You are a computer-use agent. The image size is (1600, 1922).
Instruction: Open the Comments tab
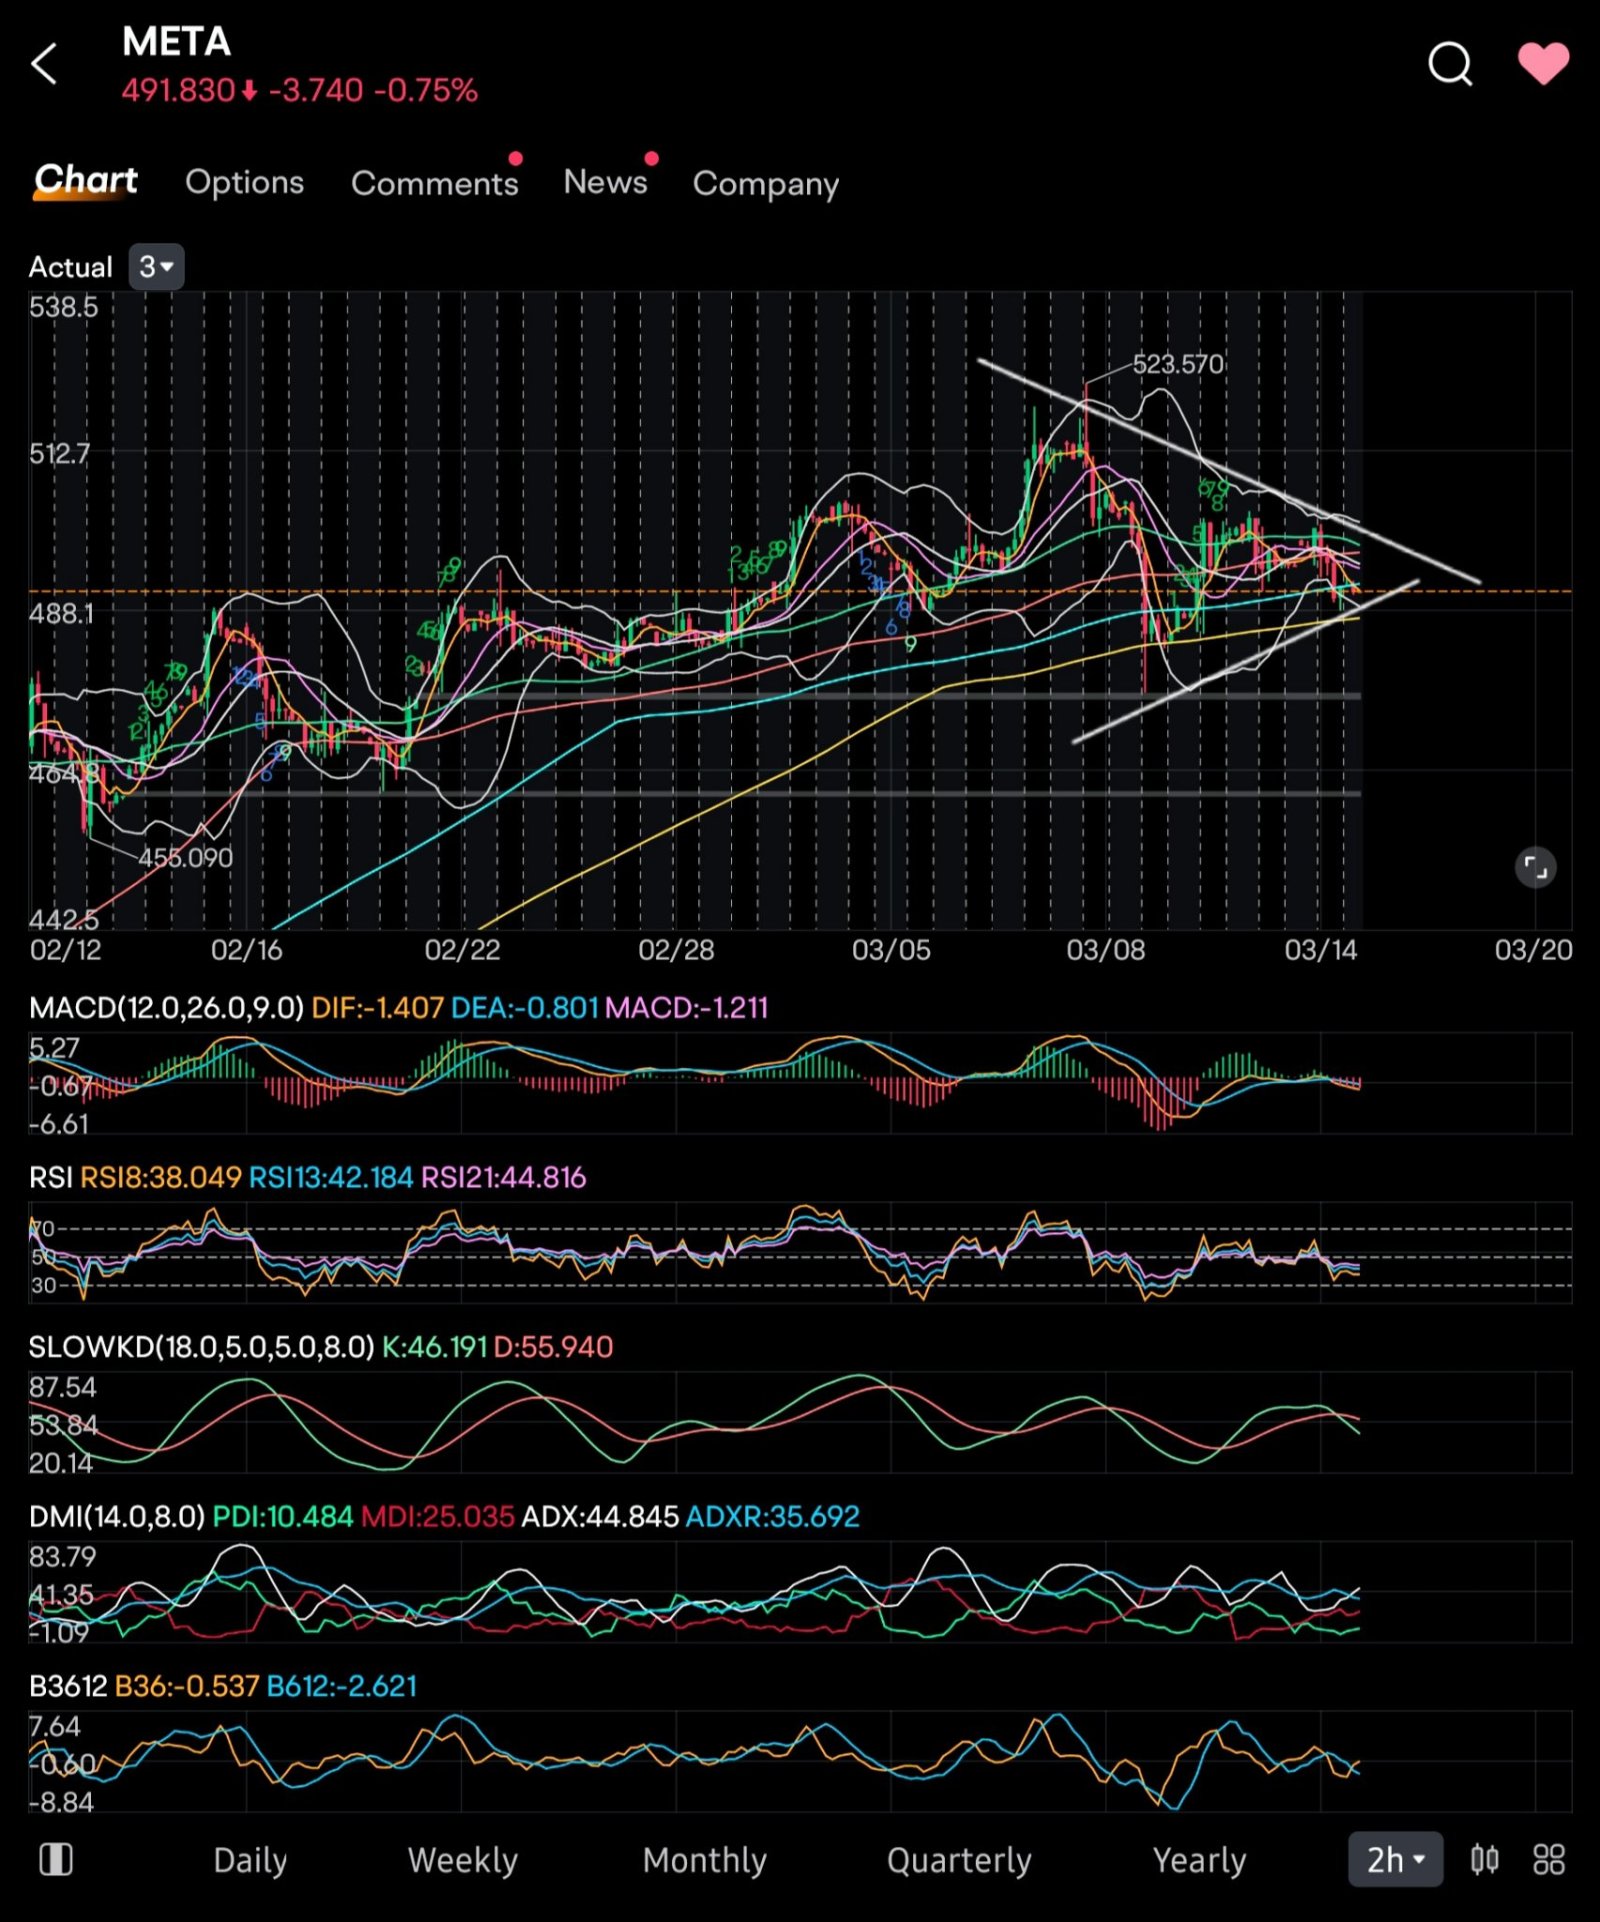(x=435, y=183)
